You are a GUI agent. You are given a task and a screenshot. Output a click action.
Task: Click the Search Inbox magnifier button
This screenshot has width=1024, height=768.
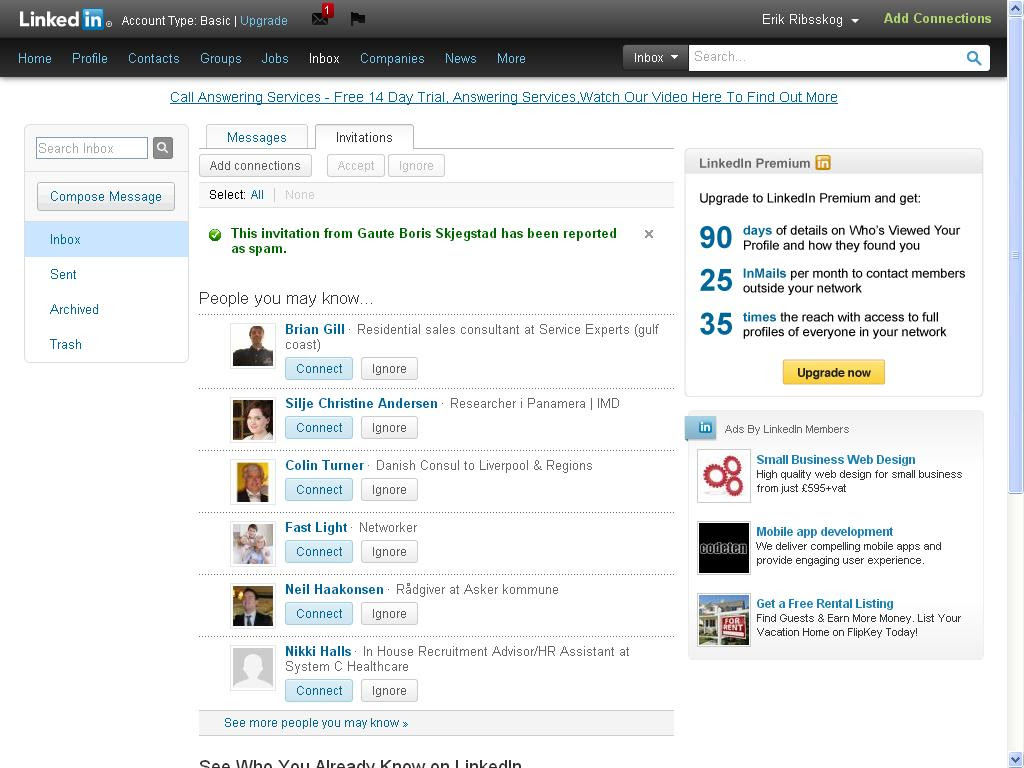coord(163,148)
